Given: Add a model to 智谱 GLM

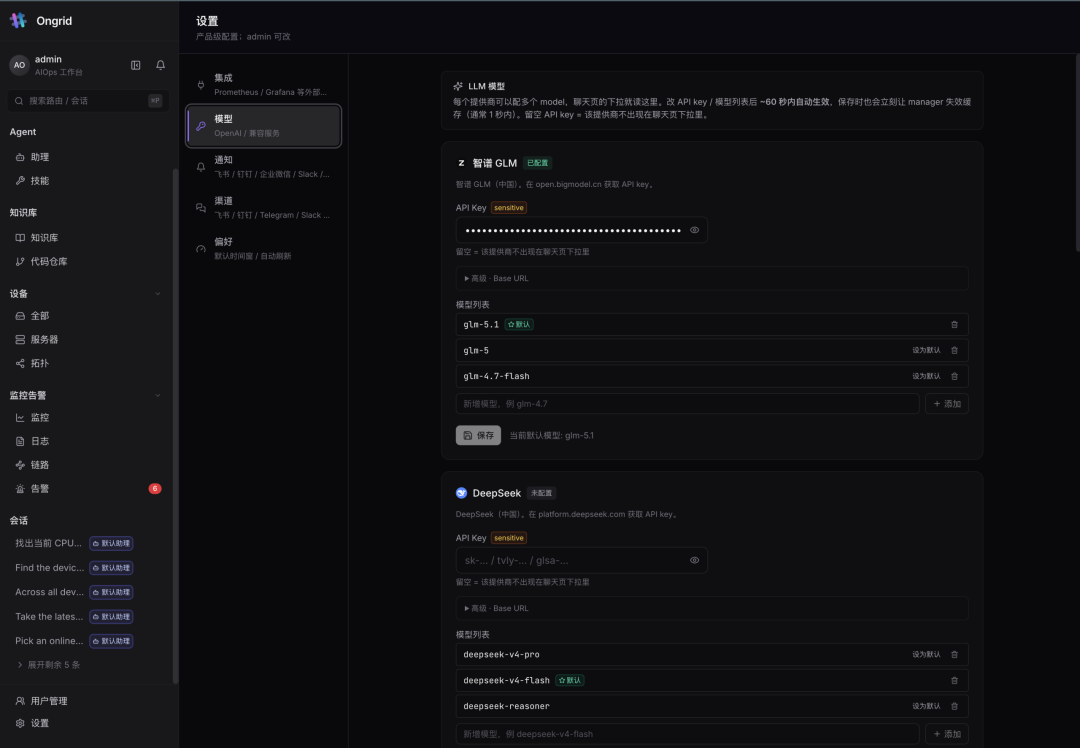Looking at the screenshot, I should tap(946, 404).
